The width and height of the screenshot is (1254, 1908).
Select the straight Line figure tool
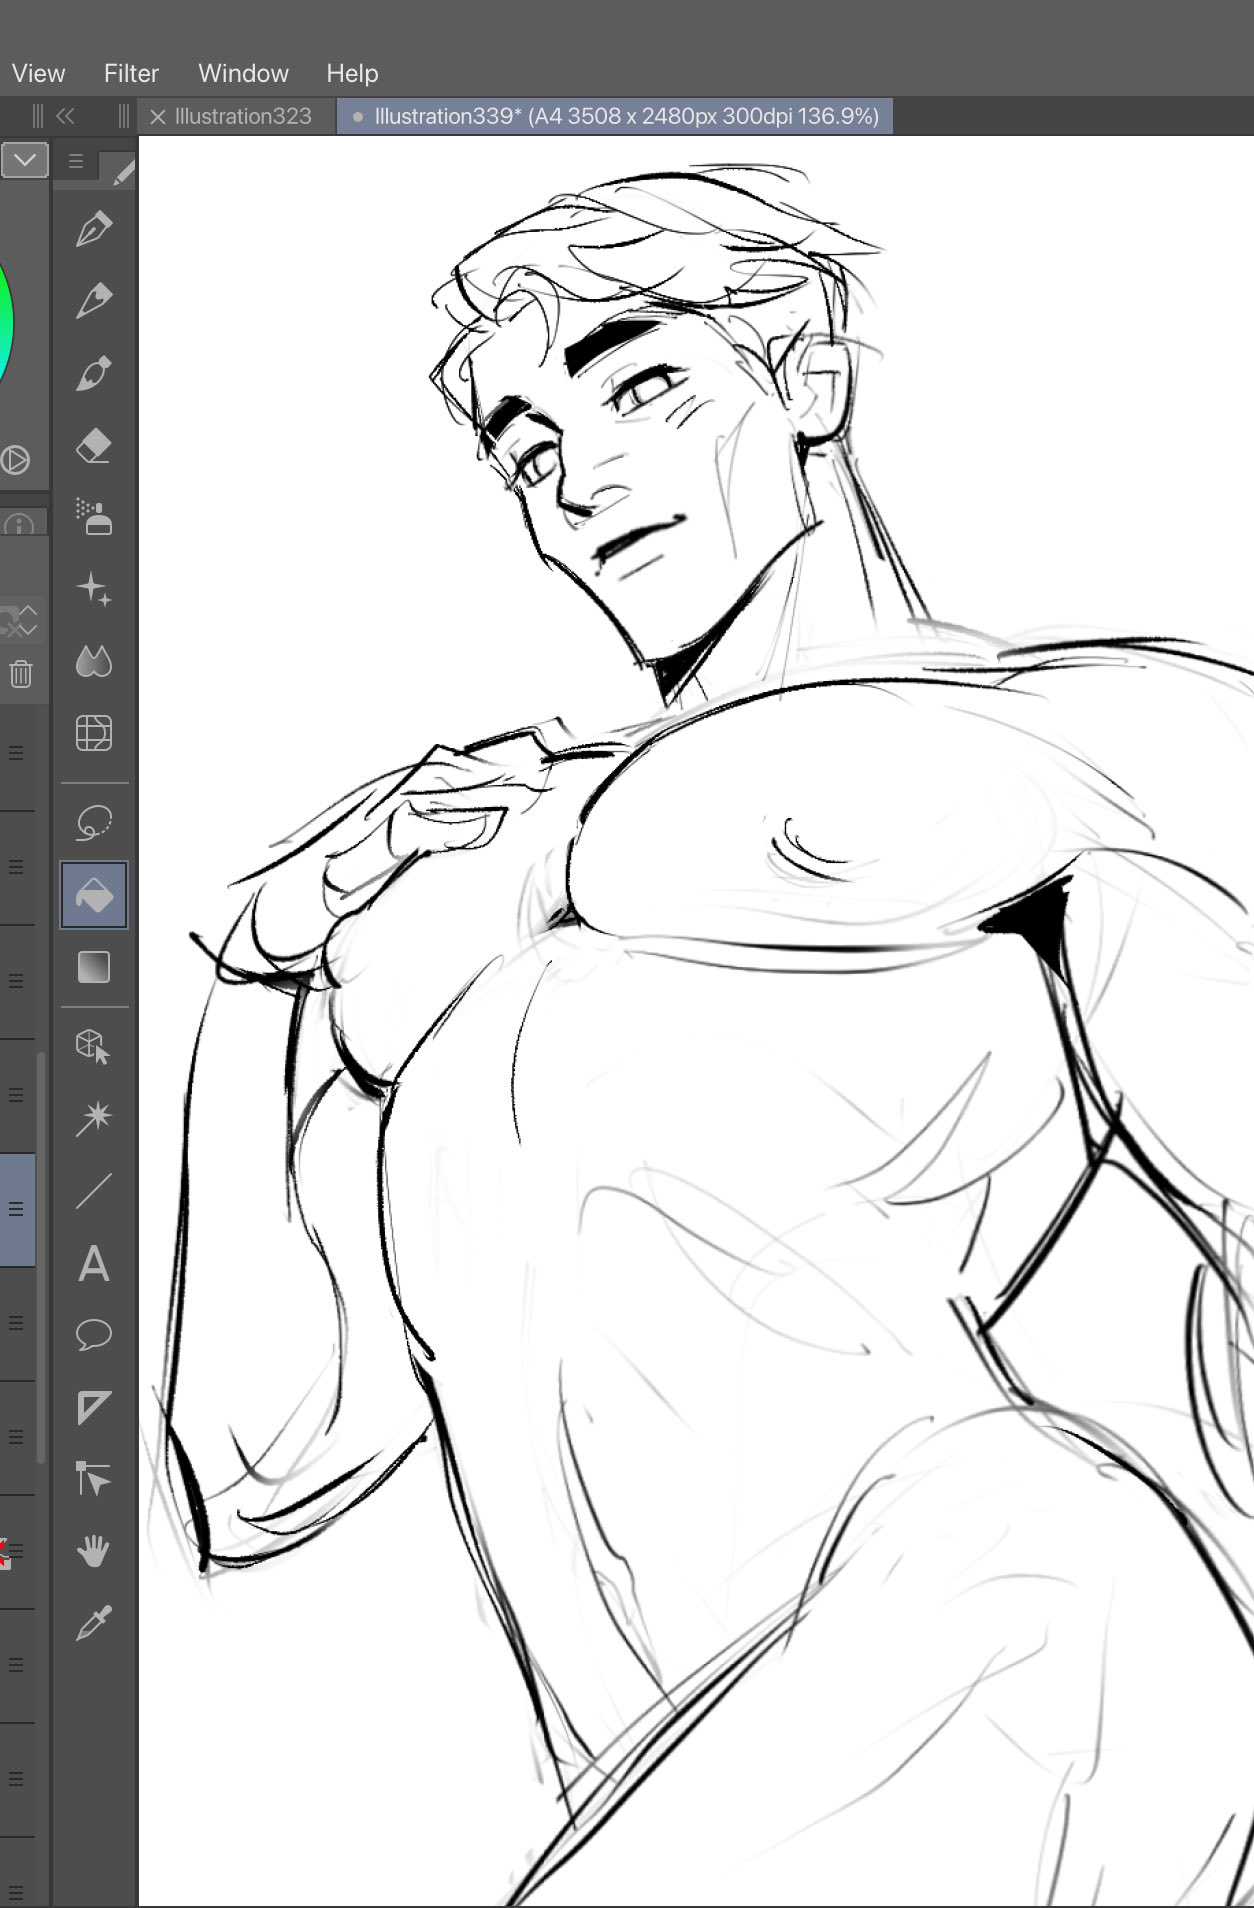[94, 1191]
